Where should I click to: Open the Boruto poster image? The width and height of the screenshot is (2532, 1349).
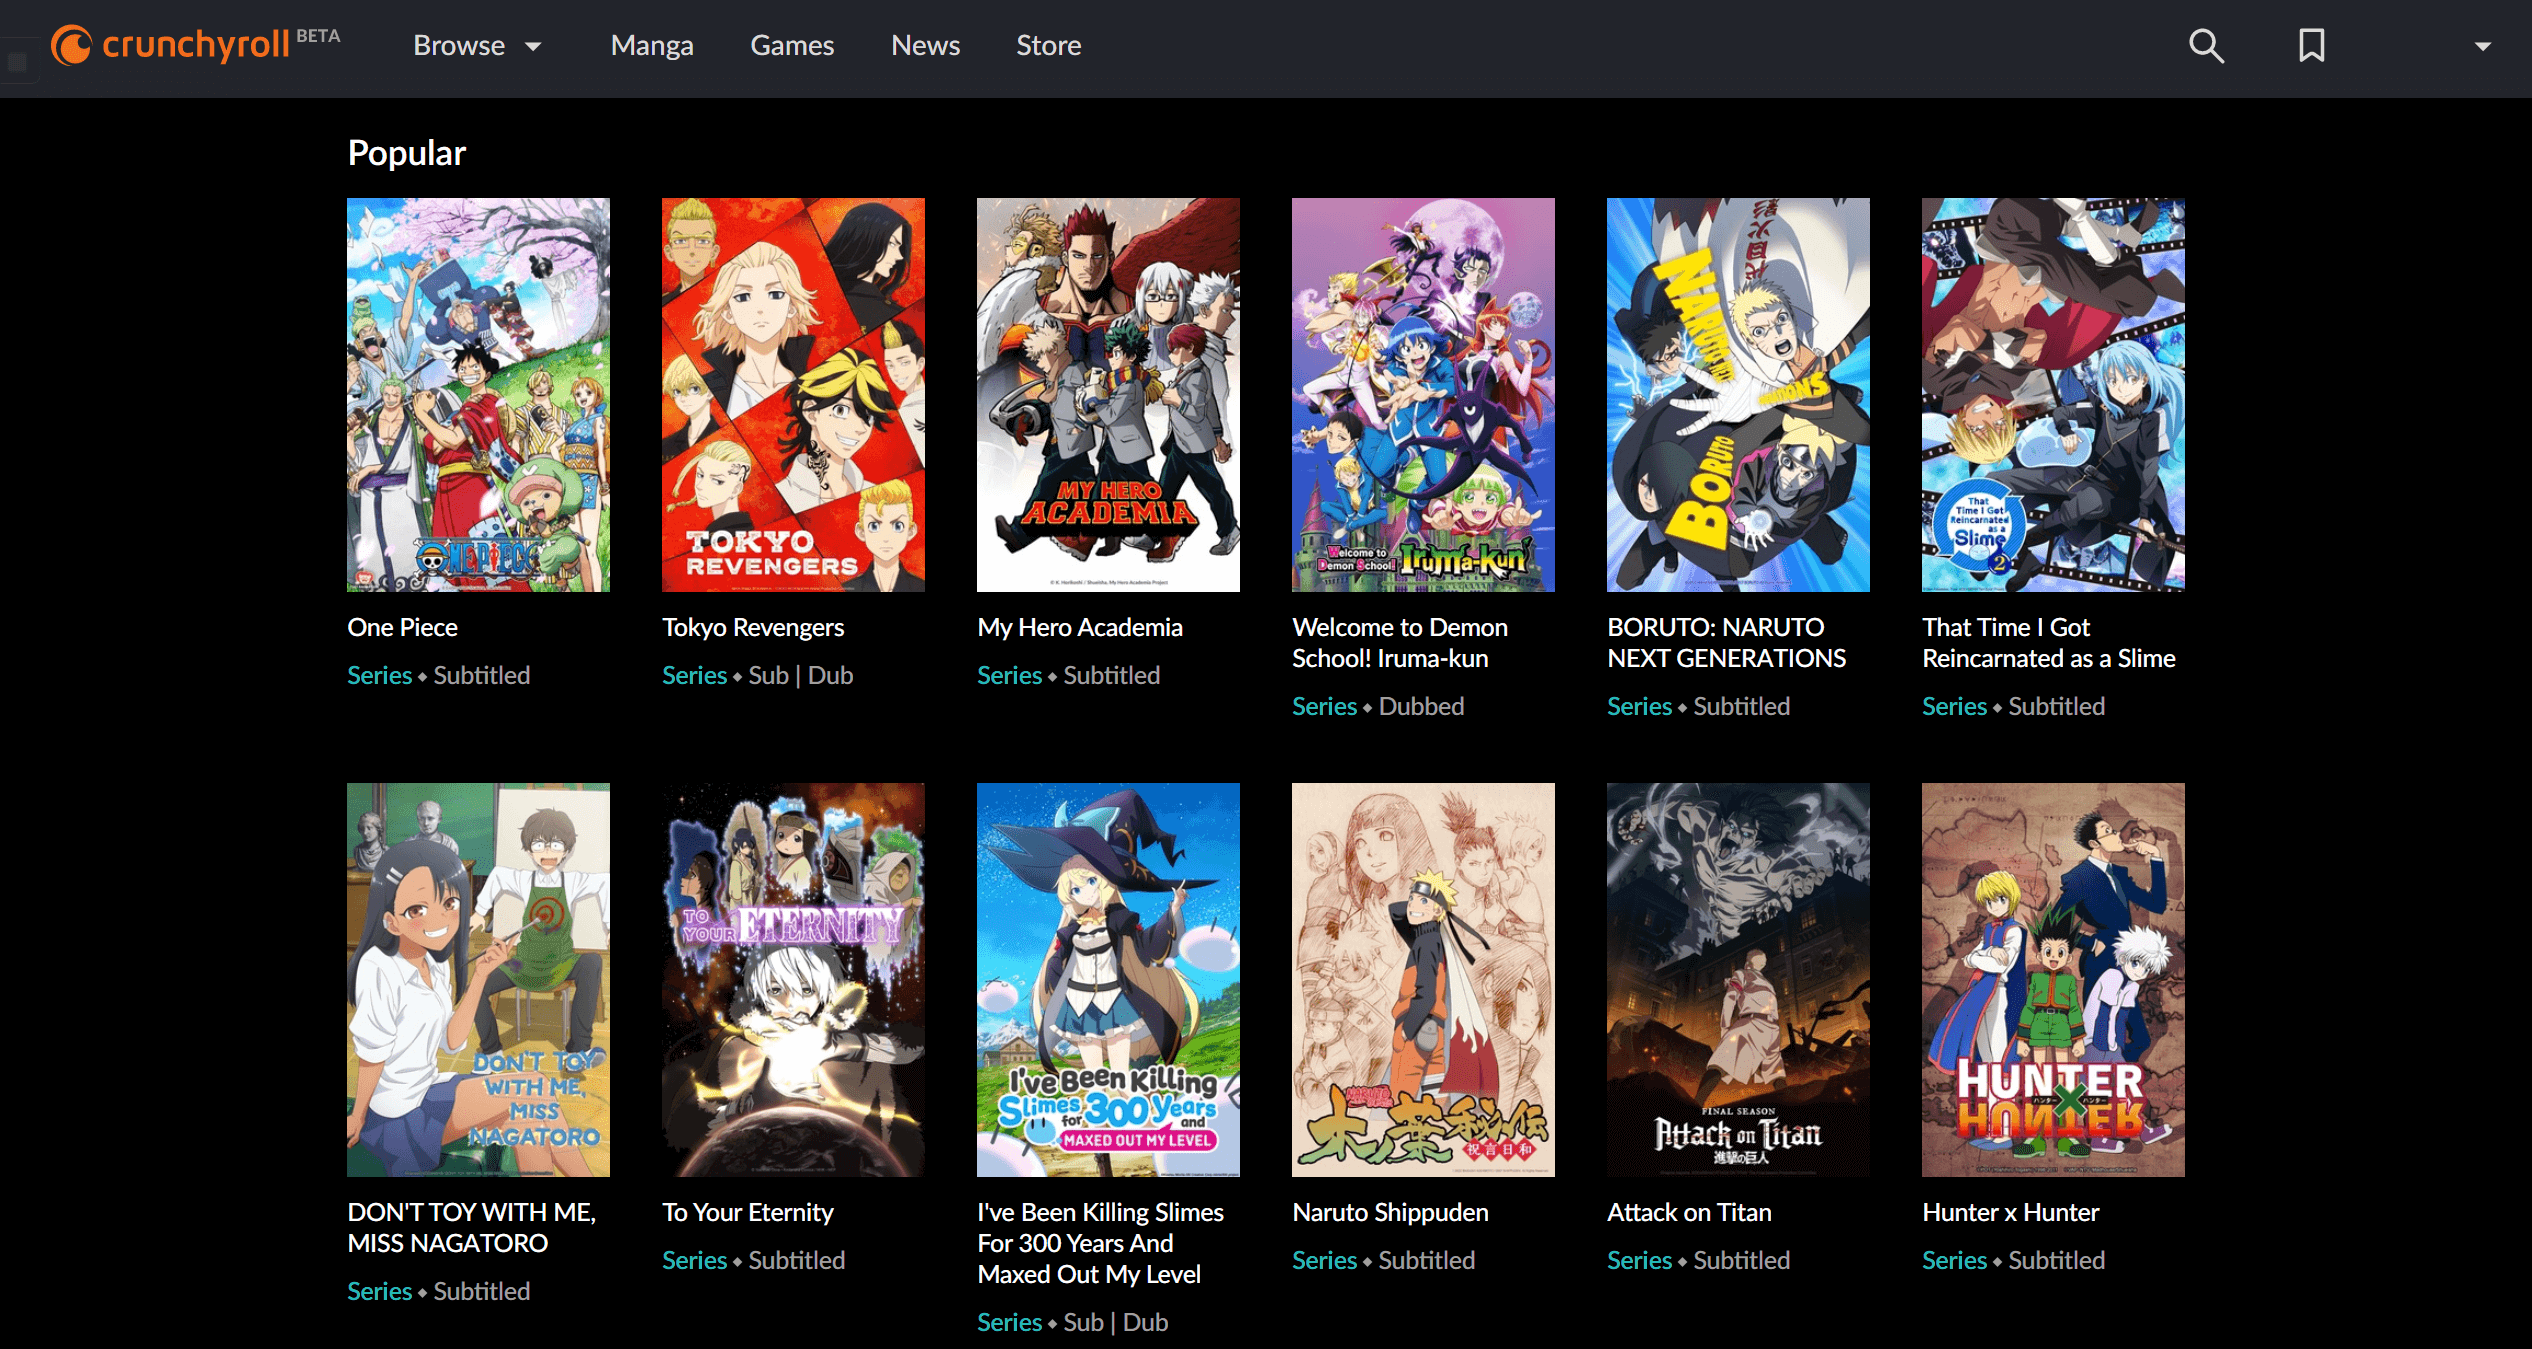[x=1738, y=395]
